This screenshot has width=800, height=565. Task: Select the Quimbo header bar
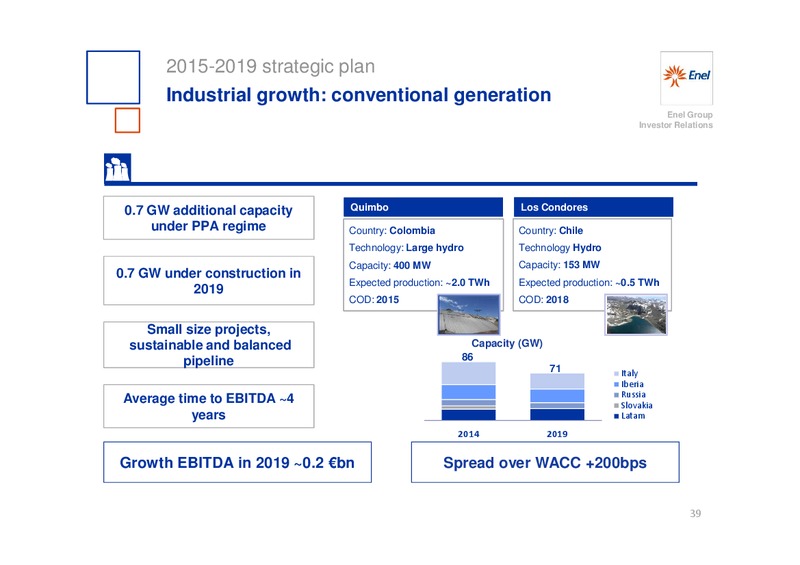[423, 207]
